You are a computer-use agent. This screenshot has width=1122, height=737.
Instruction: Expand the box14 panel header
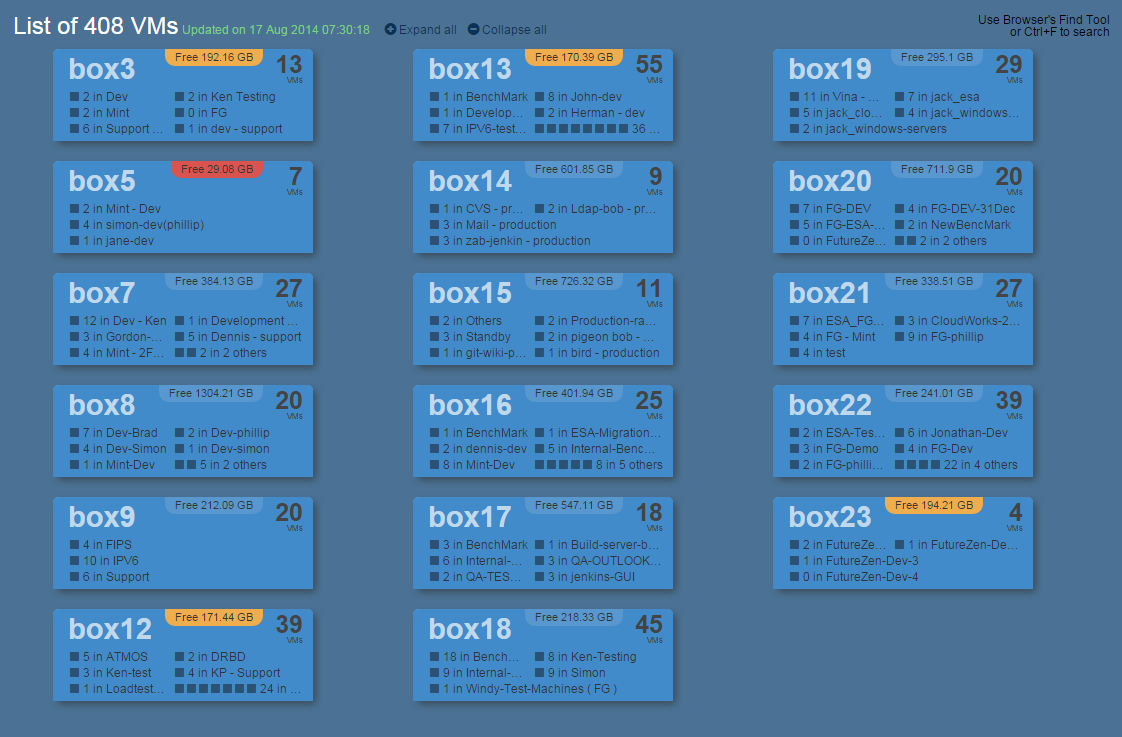pyautogui.click(x=470, y=181)
